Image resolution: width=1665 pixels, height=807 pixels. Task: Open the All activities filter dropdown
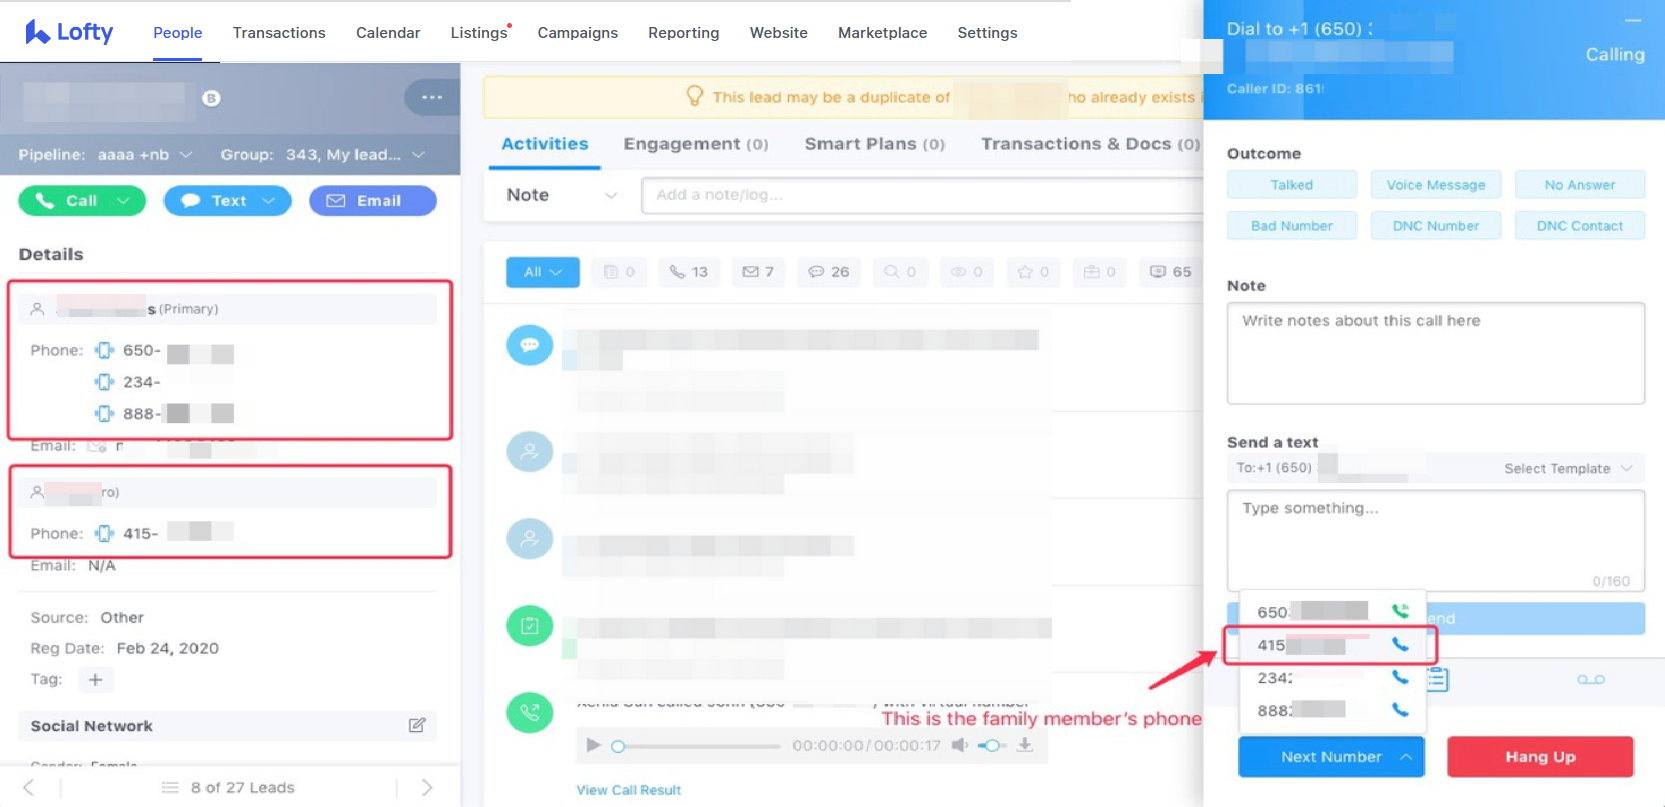tap(543, 272)
